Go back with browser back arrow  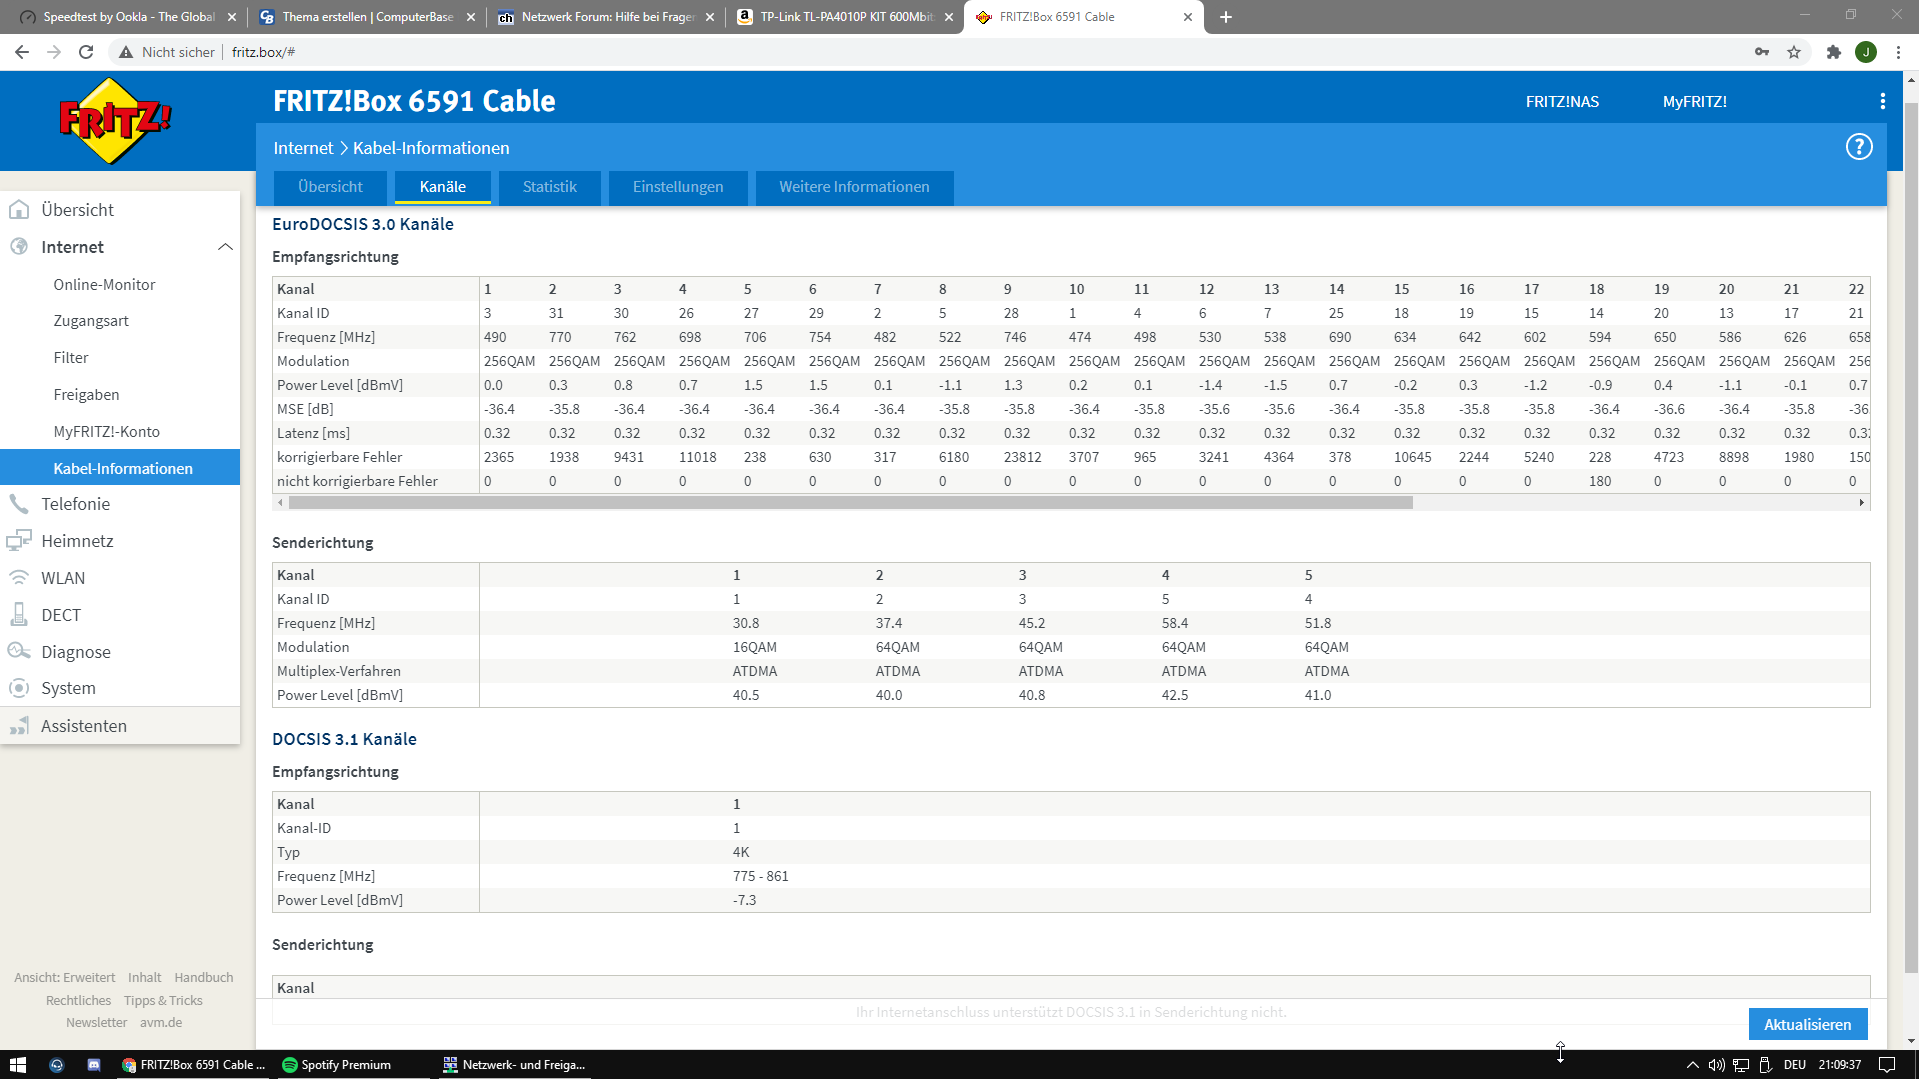pyautogui.click(x=22, y=52)
